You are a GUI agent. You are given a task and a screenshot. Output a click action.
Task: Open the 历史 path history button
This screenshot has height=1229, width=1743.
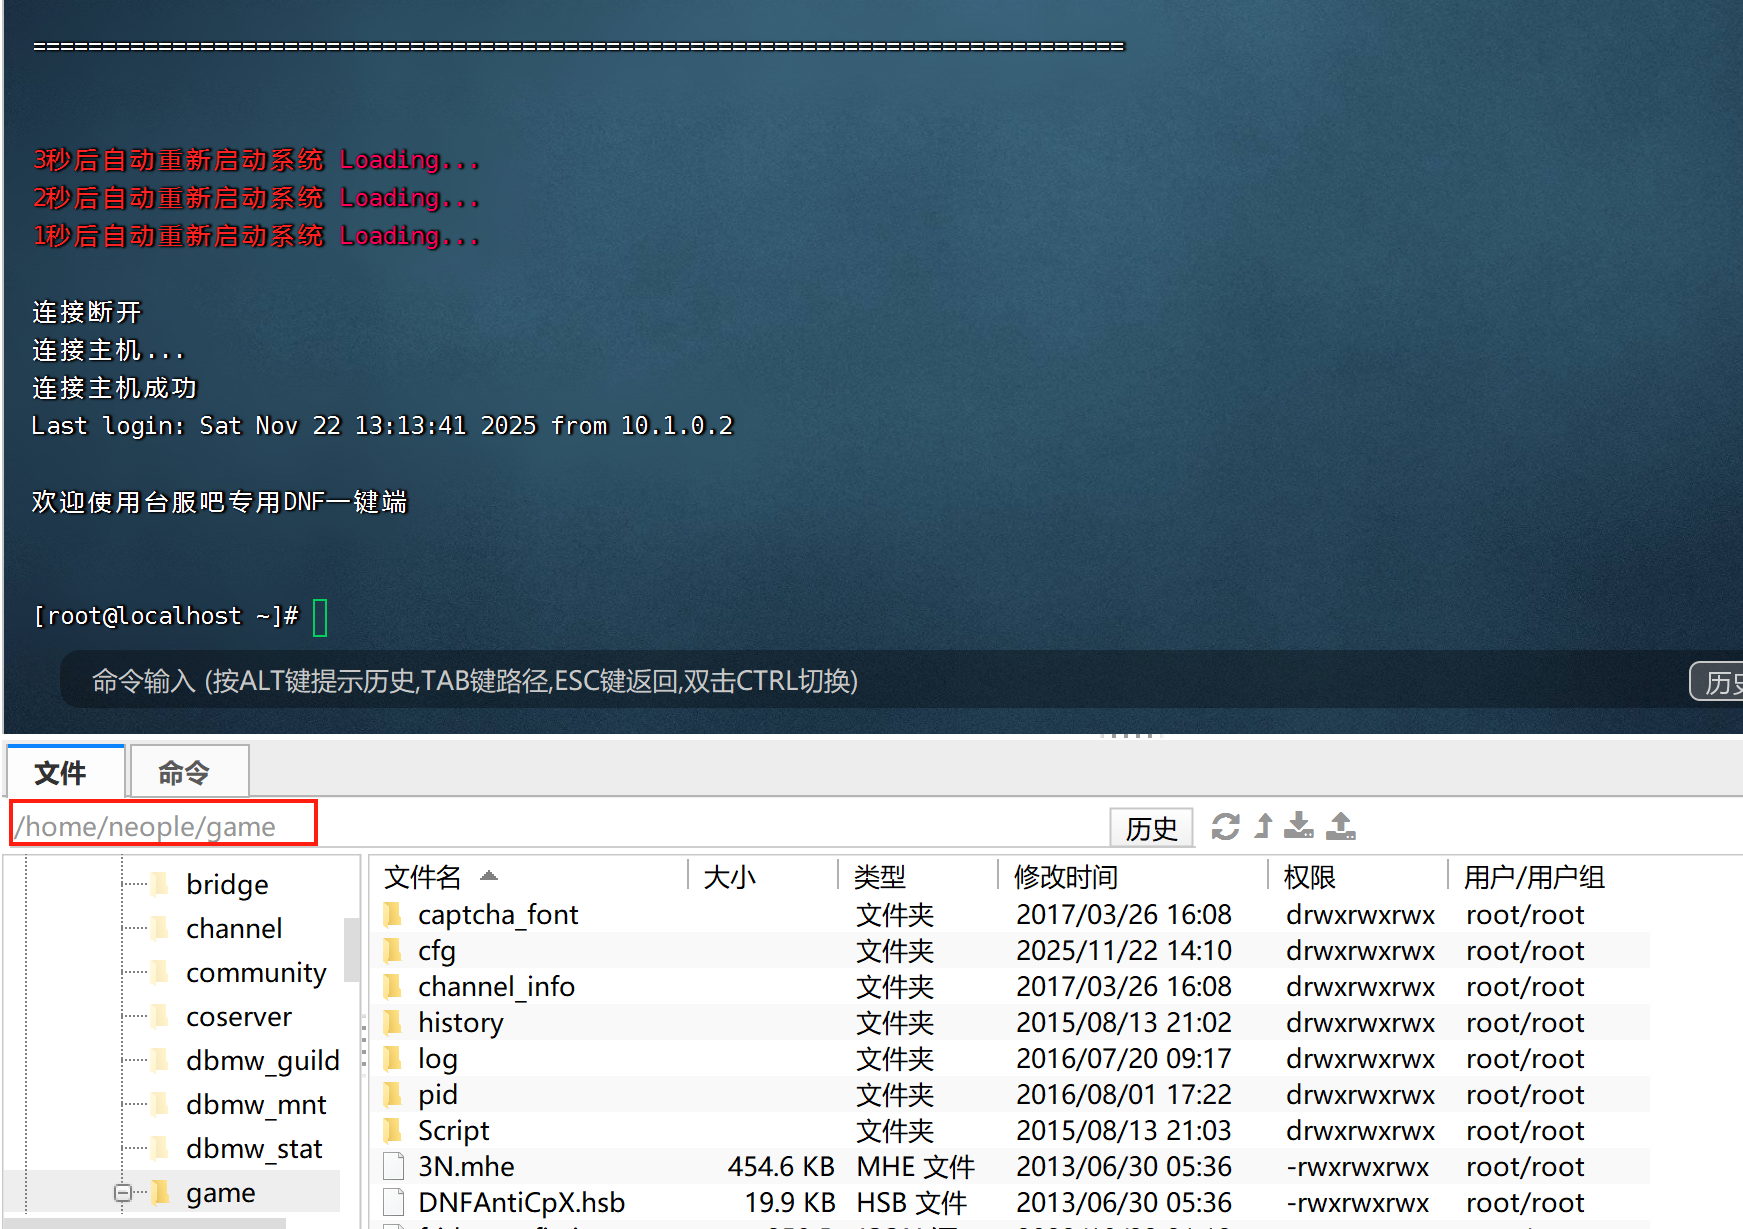point(1152,828)
